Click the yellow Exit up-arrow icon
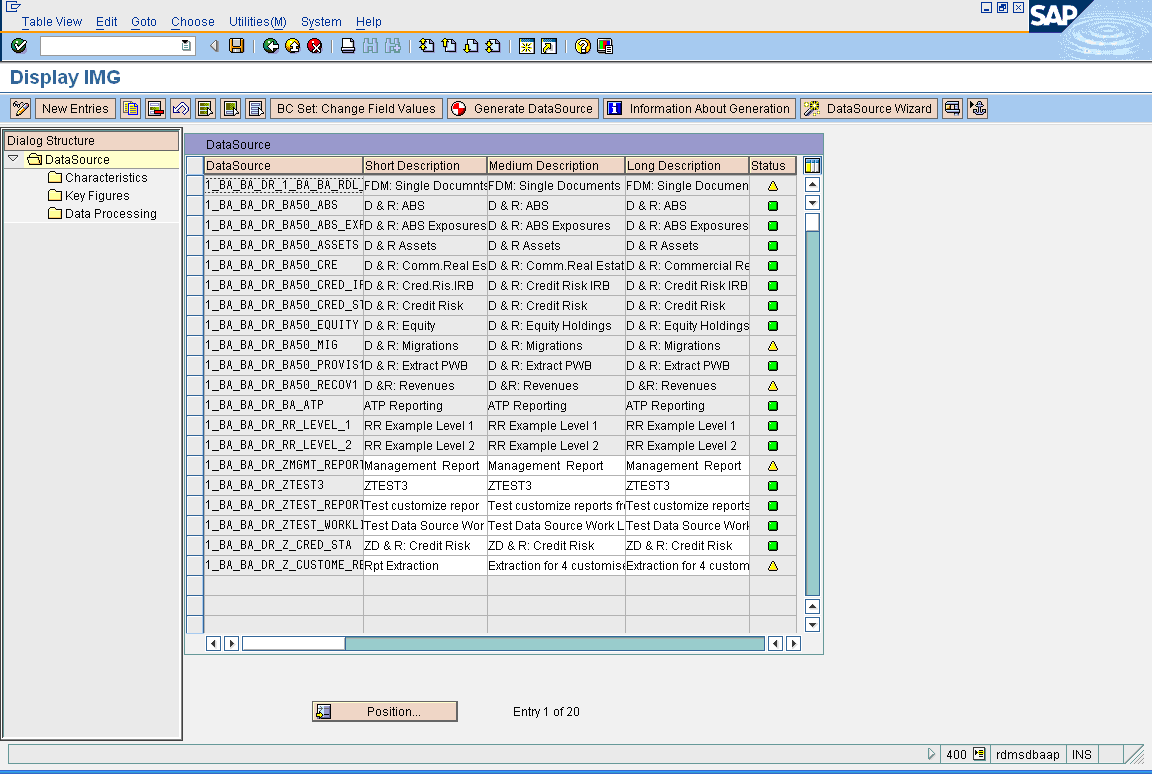This screenshot has width=1152, height=774. pos(292,46)
